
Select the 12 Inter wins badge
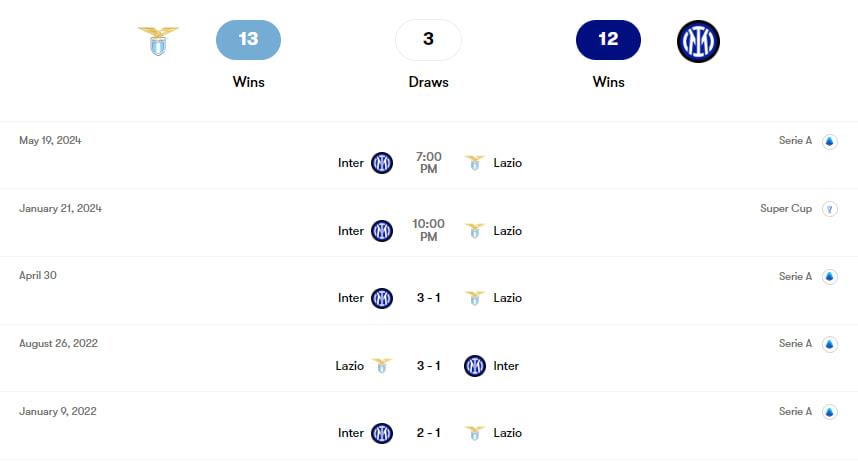[x=608, y=40]
